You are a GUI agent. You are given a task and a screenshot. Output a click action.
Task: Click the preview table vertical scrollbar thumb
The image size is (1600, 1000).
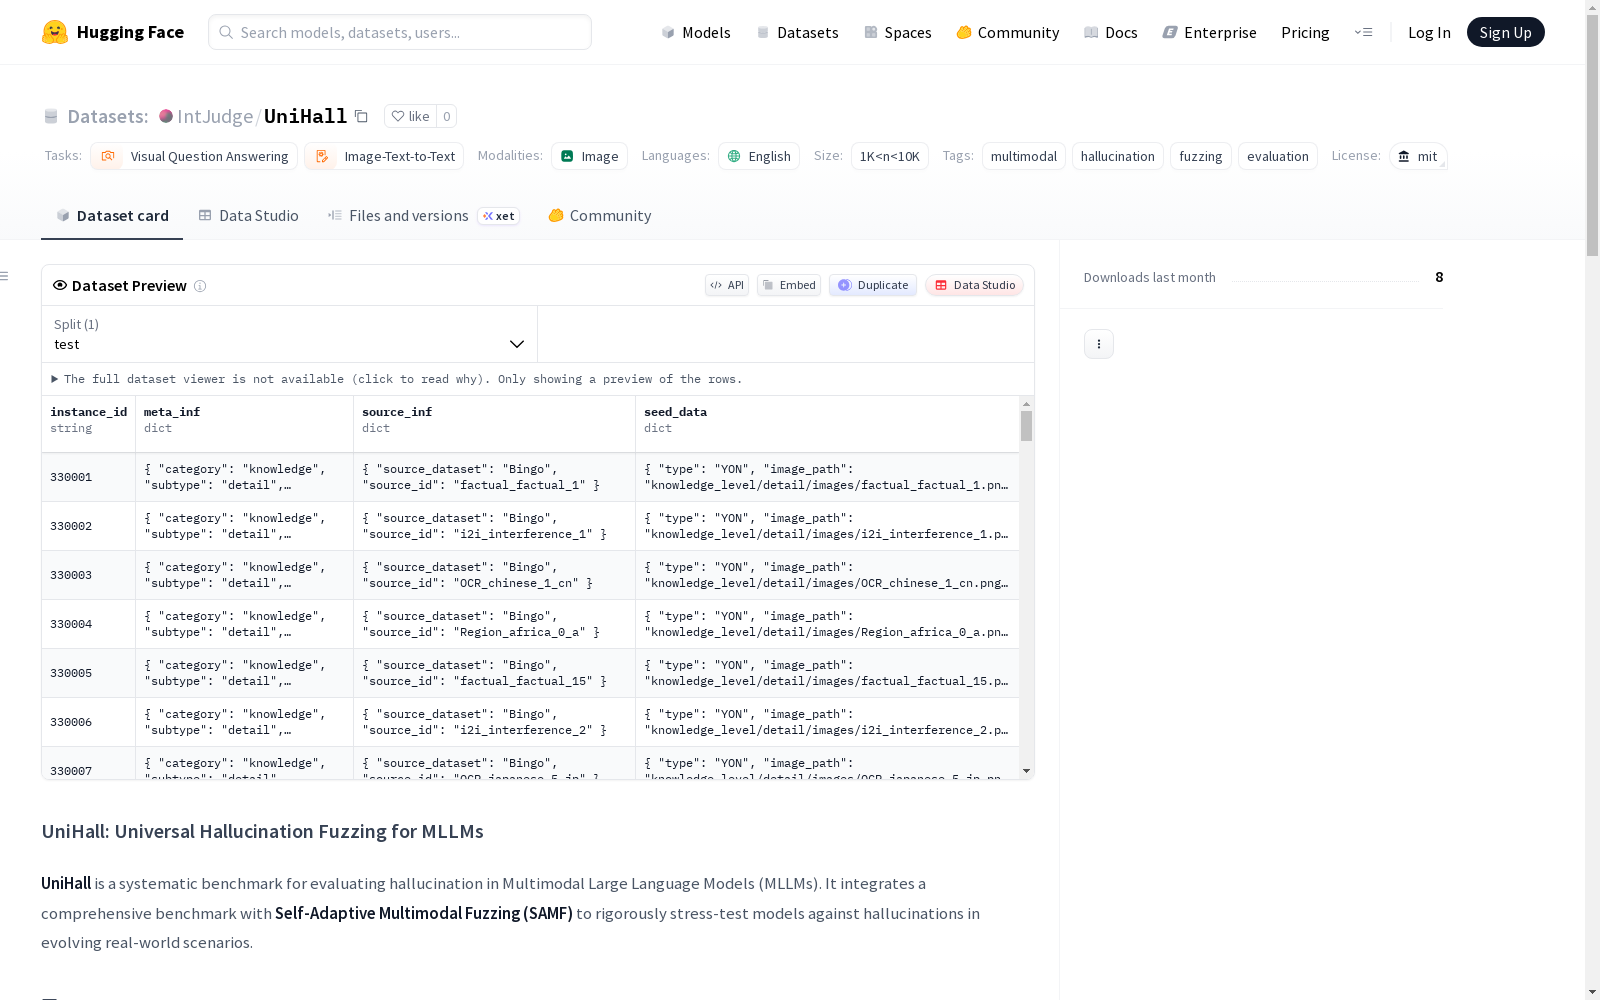[1026, 425]
